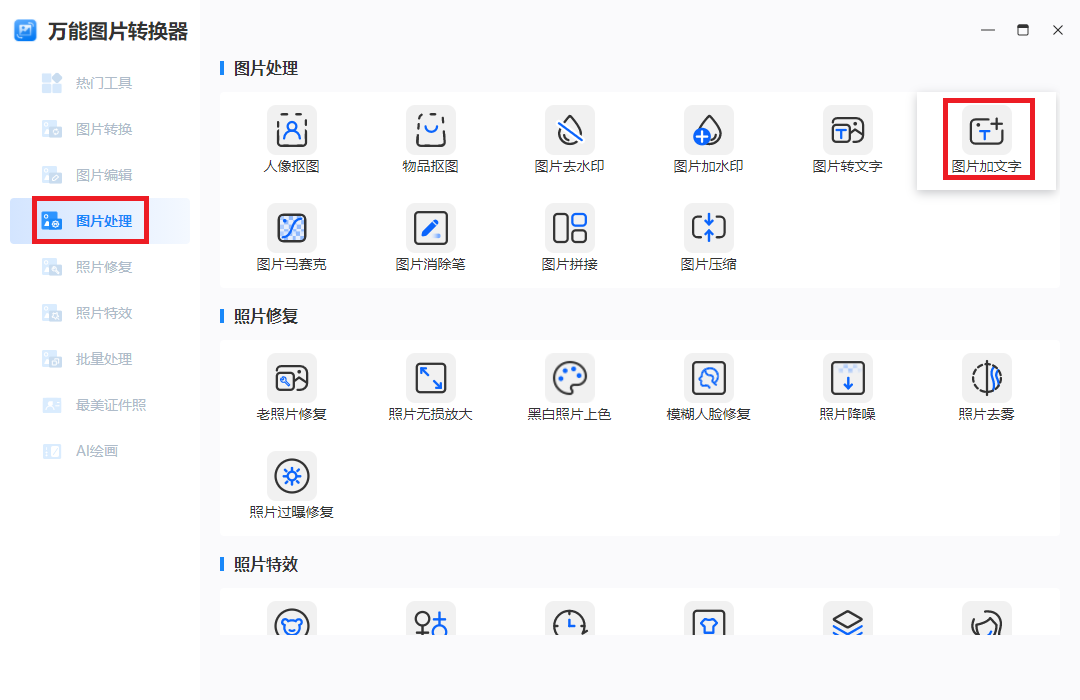Select the 照片去雾 photo dehaze tool
This screenshot has width=1080, height=700.
(x=987, y=388)
